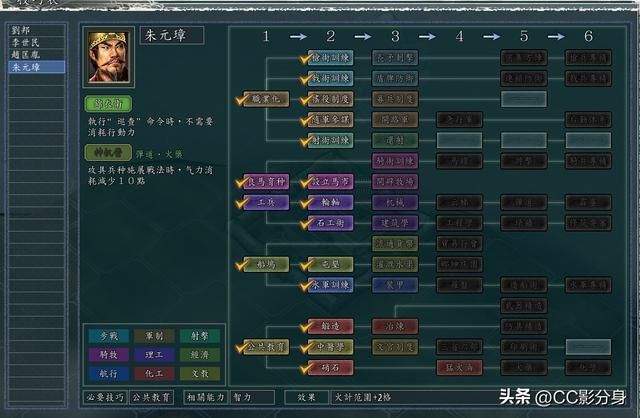
Task: Click the 相關能力 label at bottom
Action: pos(205,397)
